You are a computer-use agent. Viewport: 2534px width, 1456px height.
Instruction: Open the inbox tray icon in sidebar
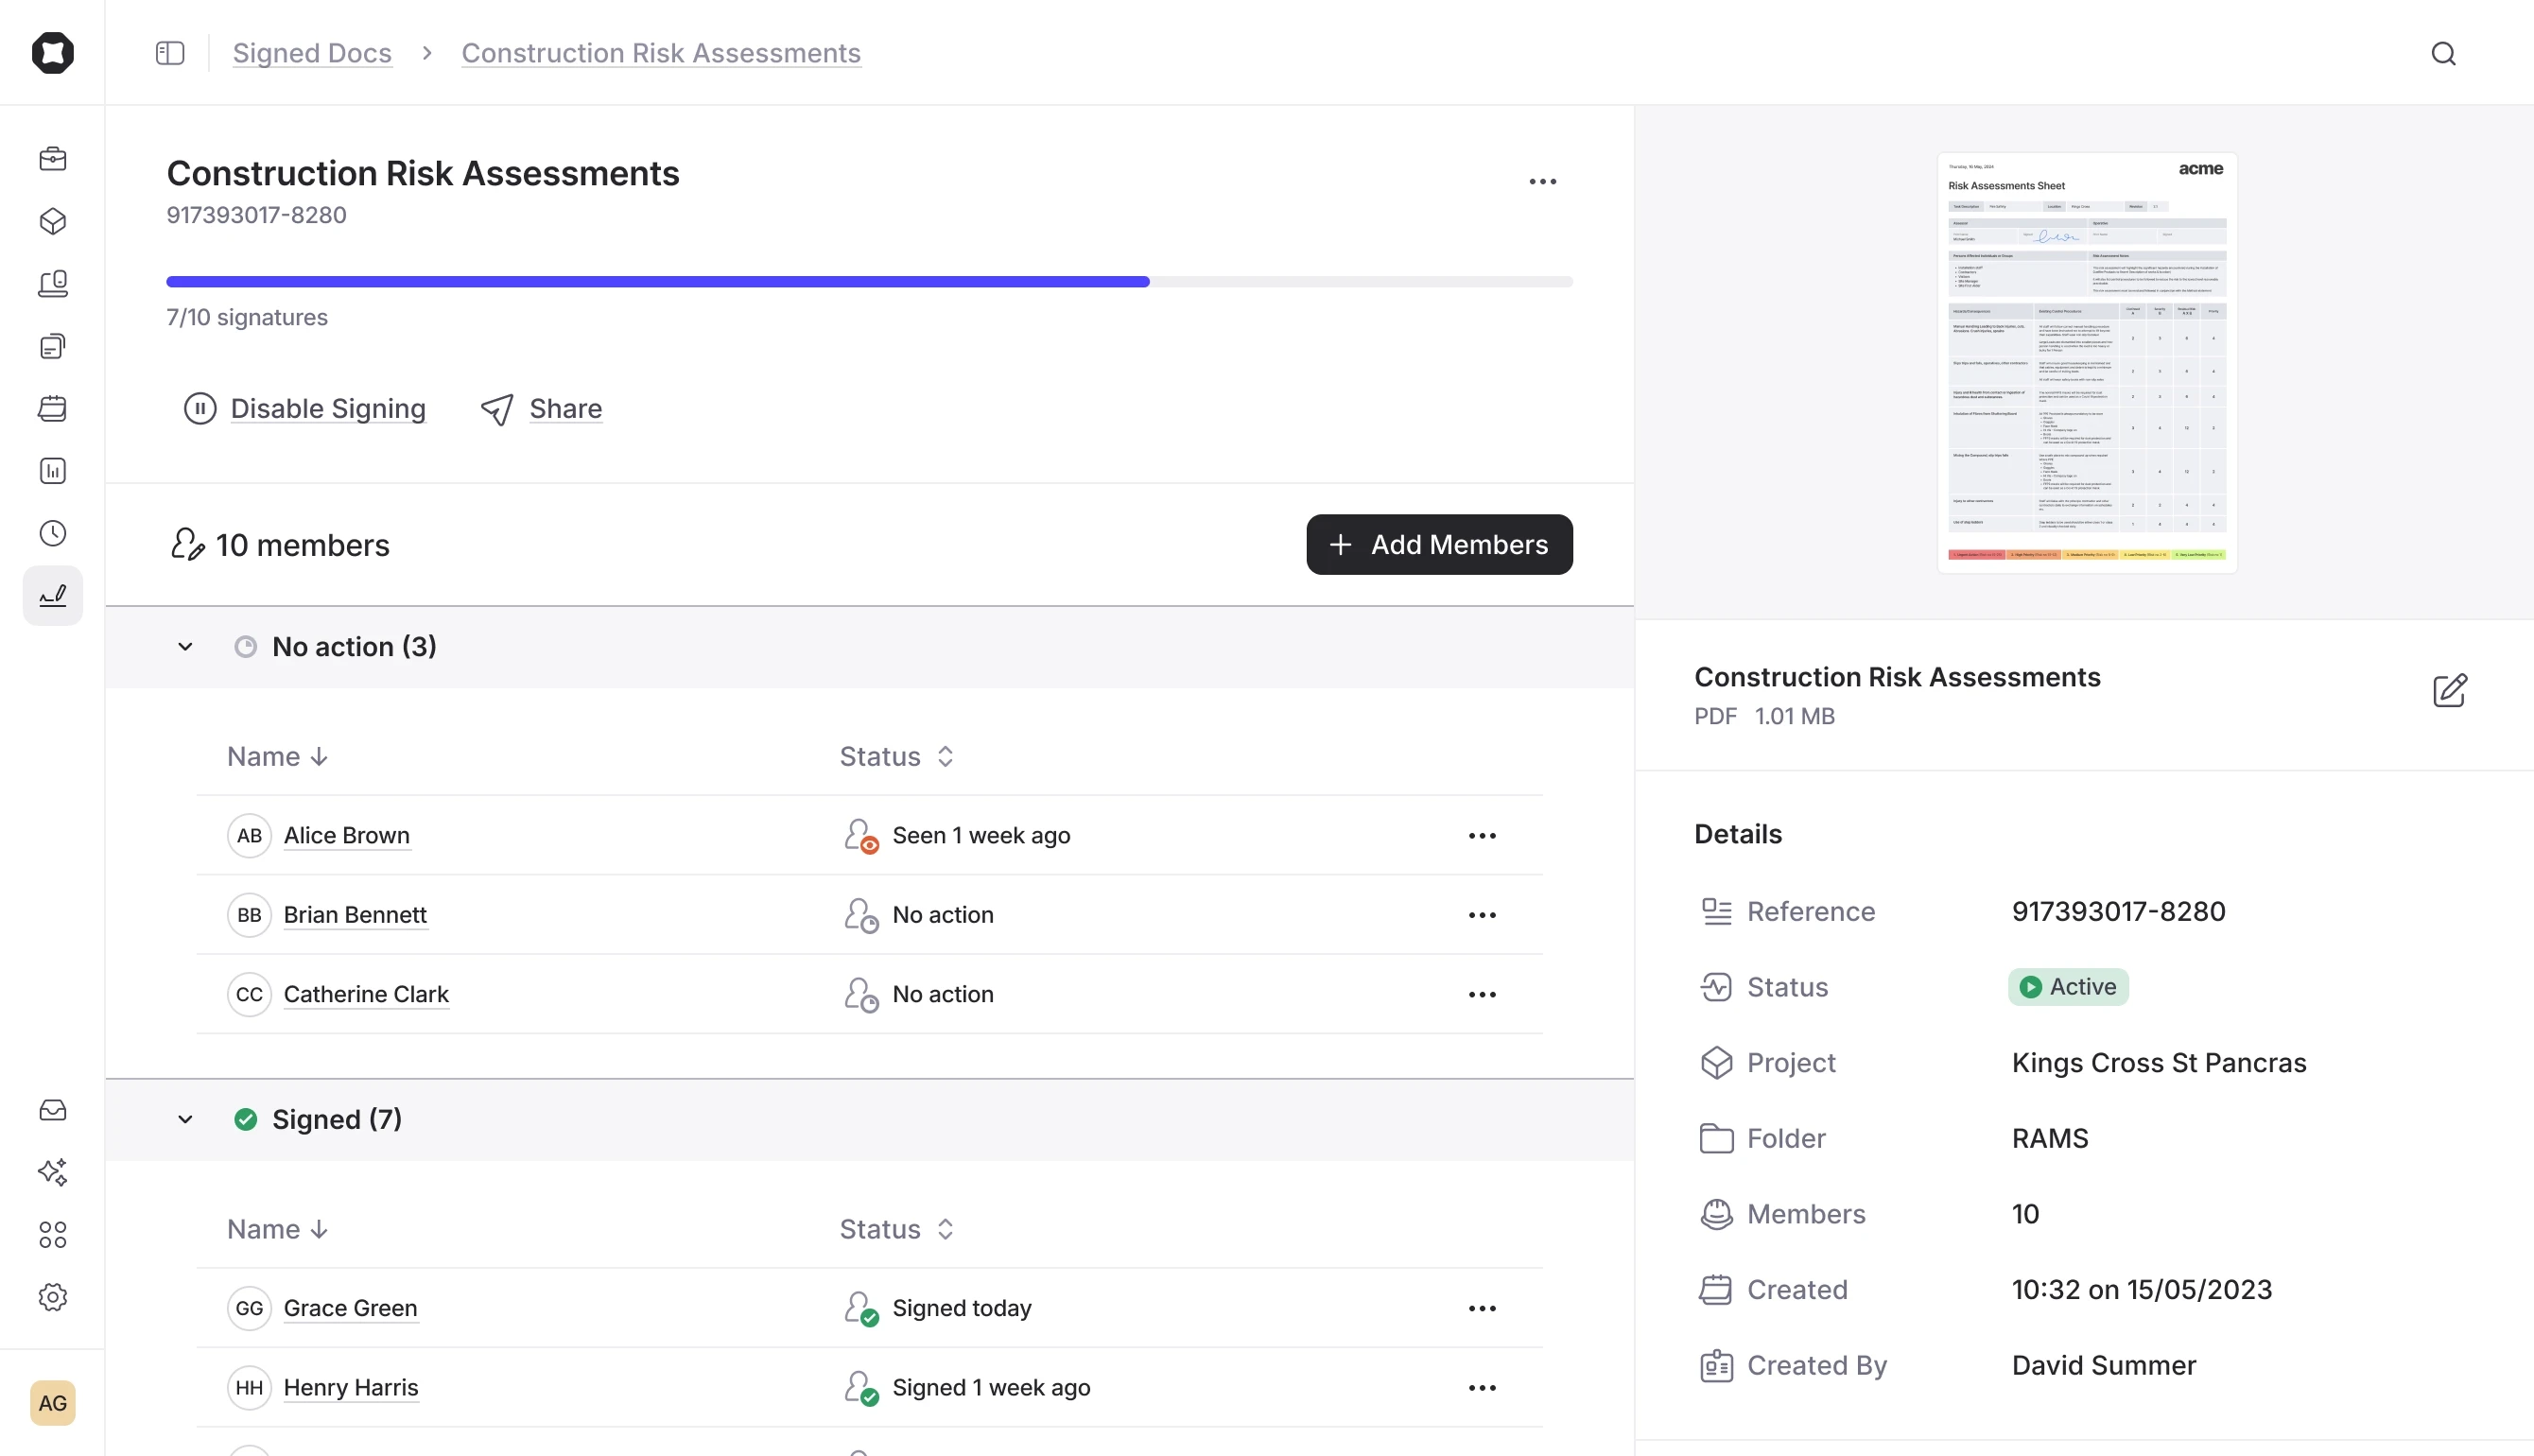(x=53, y=1110)
